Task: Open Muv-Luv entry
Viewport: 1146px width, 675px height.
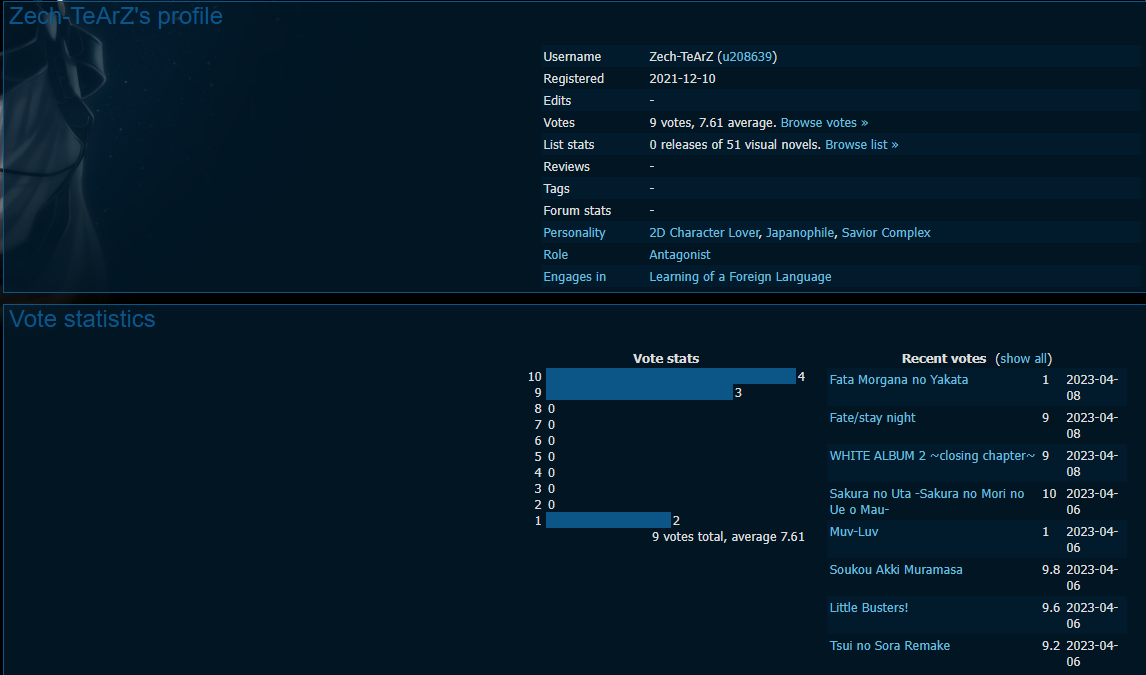Action: (x=854, y=532)
